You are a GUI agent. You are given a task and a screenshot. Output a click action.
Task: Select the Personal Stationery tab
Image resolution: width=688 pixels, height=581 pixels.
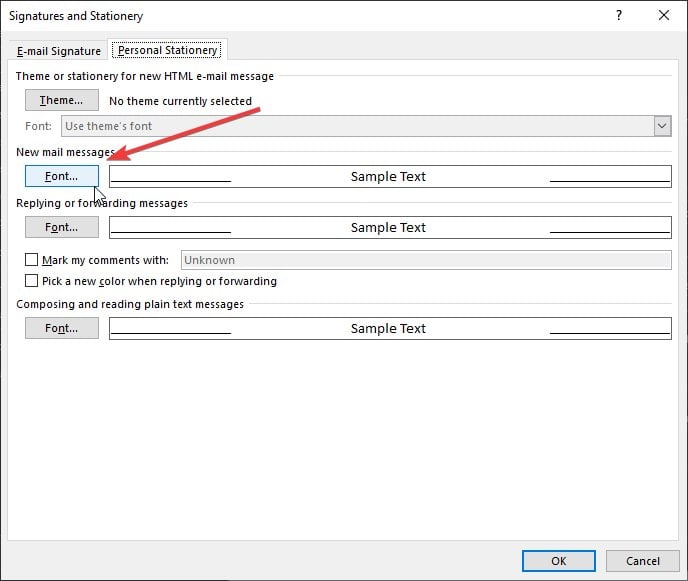tap(168, 50)
